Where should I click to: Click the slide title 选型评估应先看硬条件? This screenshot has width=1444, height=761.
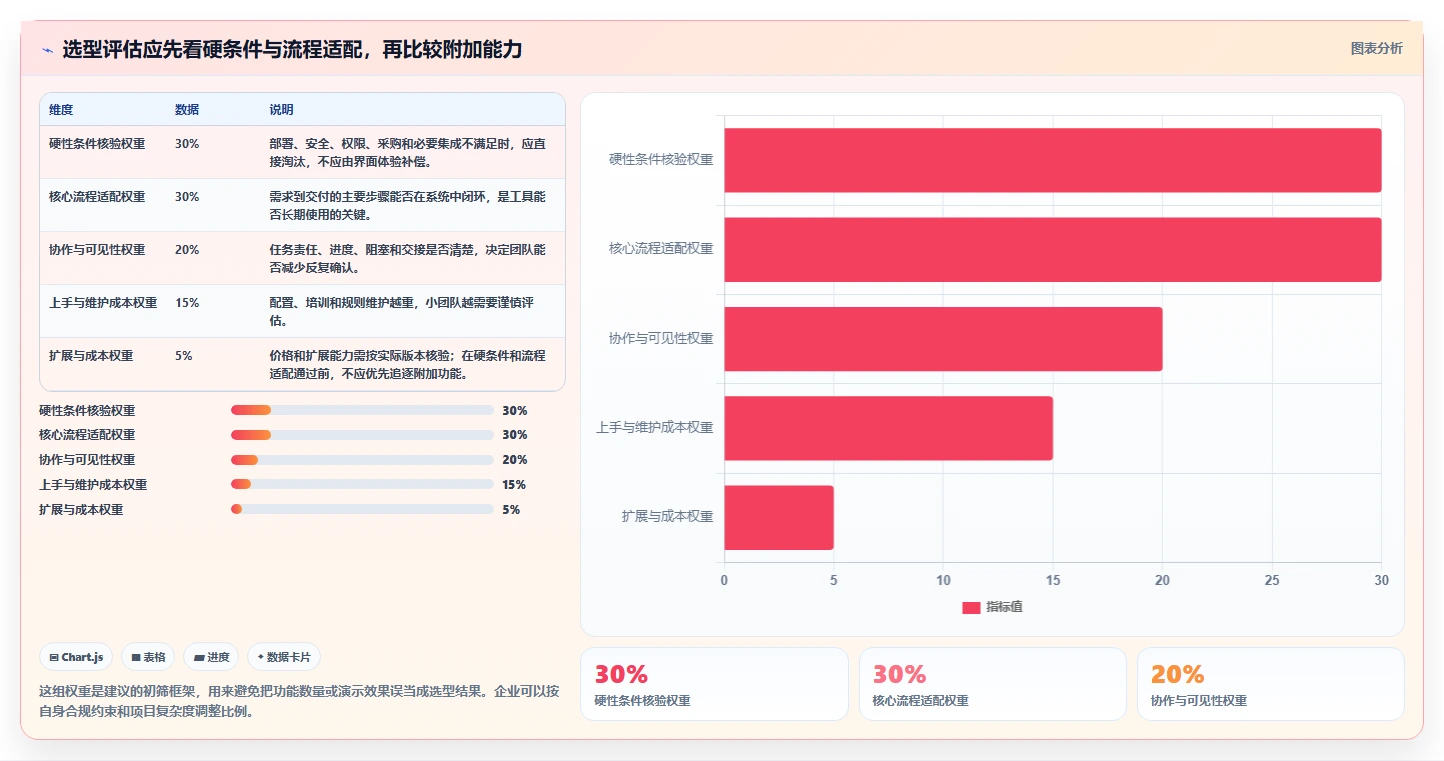(292, 50)
